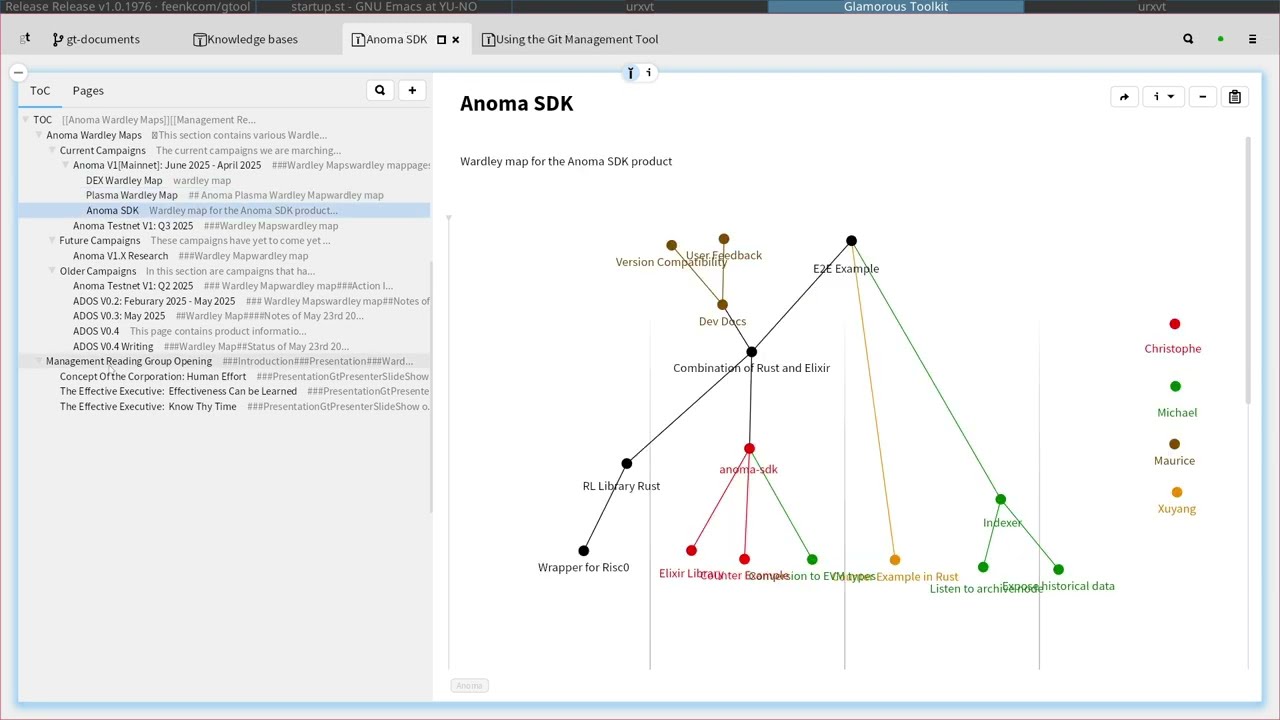Collapse the TOC root node
Screen dimensions: 1280x720
[x=25, y=120]
